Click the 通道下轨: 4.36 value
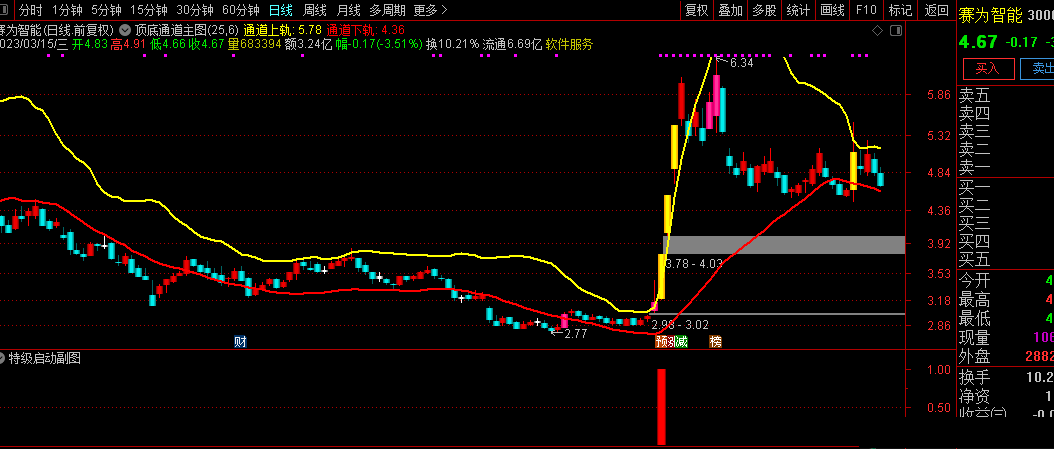This screenshot has width=1054, height=449. (365, 30)
